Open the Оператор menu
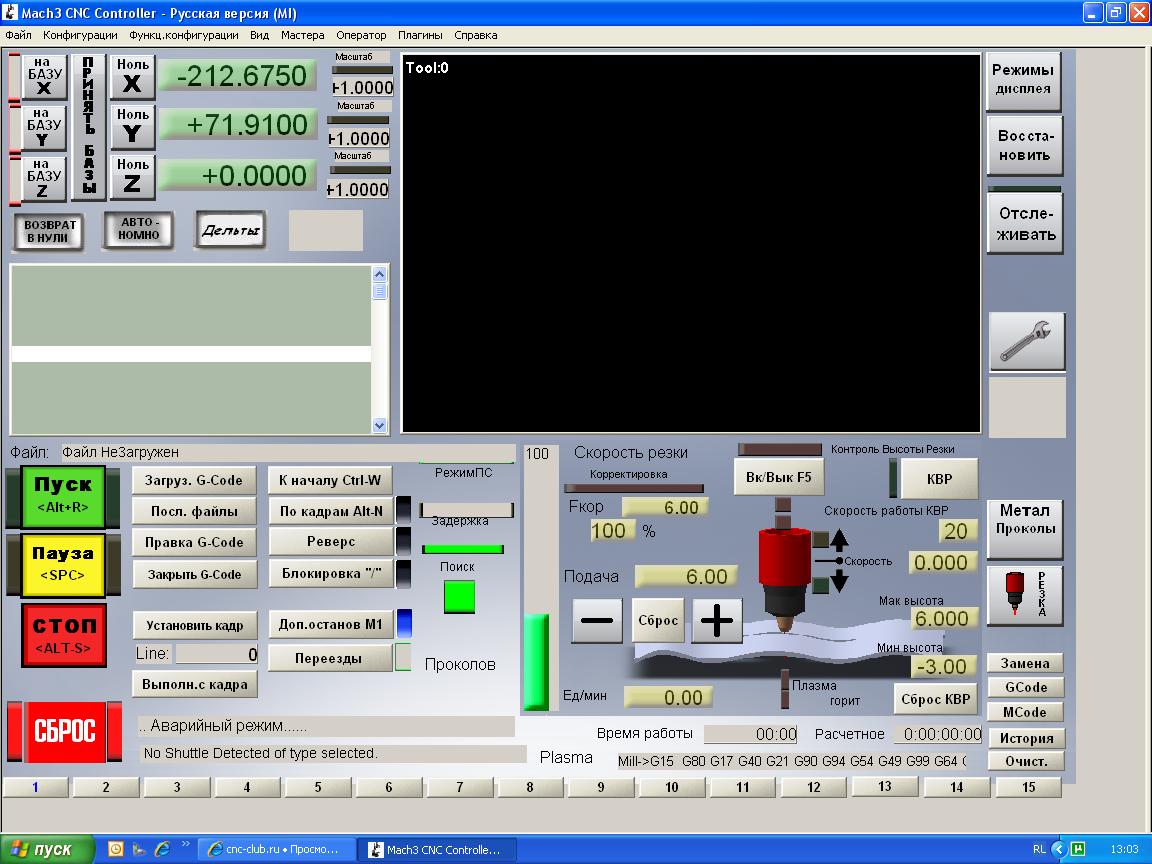This screenshot has height=864, width=1152. click(x=361, y=35)
